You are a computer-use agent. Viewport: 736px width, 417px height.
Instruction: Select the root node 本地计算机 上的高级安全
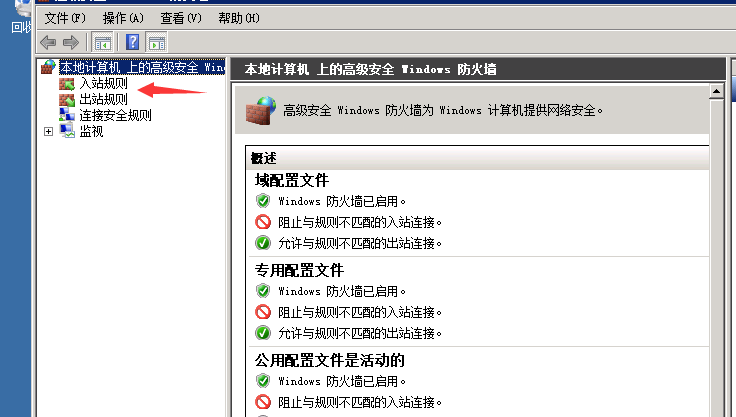pyautogui.click(x=142, y=68)
